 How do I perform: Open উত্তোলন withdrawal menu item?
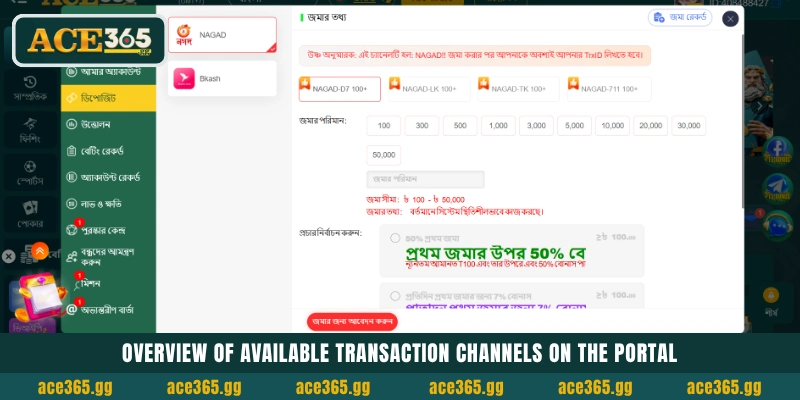click(x=108, y=124)
